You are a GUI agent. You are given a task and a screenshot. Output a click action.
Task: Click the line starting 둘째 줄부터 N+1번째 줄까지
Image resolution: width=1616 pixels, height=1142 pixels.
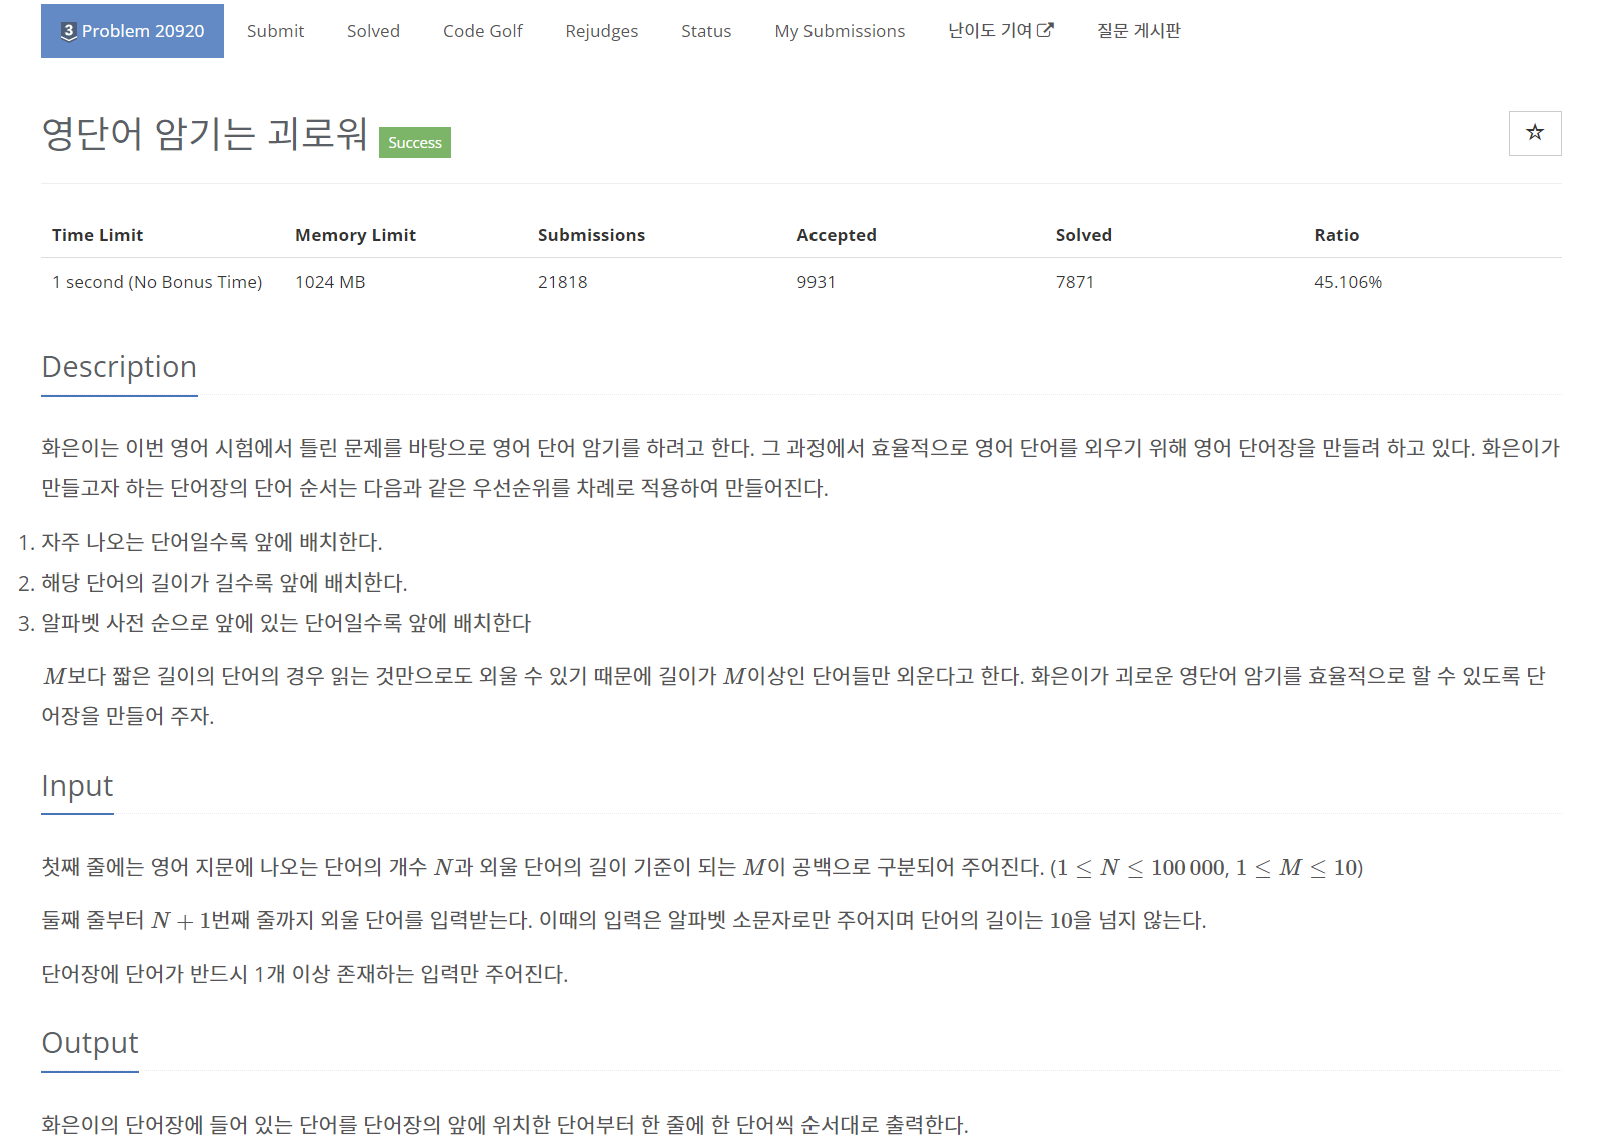click(624, 920)
